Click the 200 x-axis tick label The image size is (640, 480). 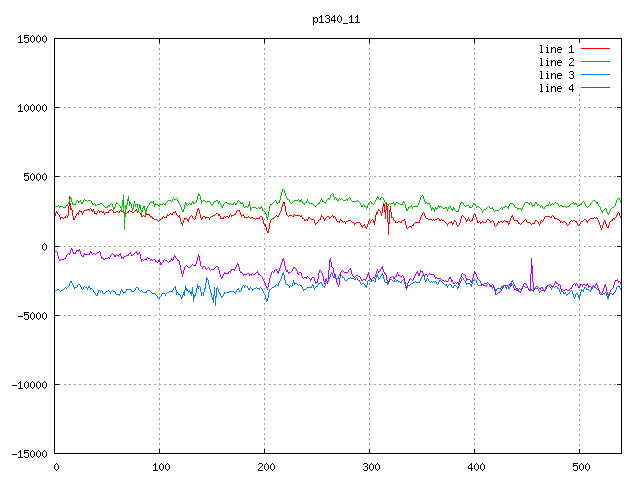click(265, 467)
